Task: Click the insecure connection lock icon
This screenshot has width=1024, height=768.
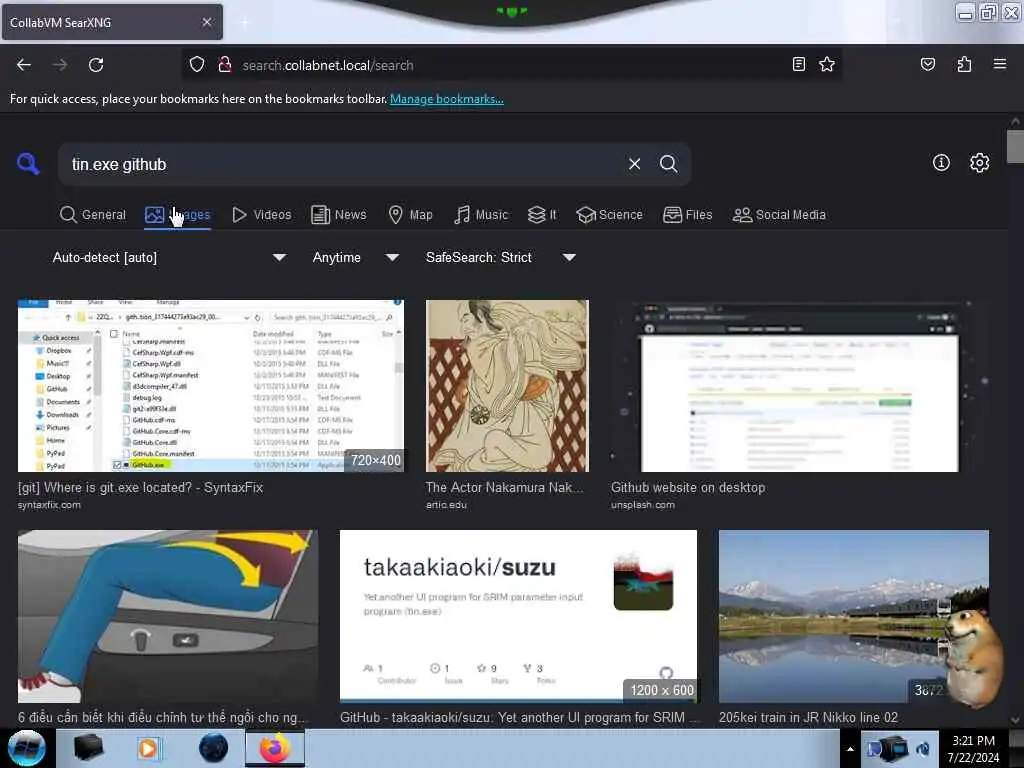Action: tap(225, 65)
